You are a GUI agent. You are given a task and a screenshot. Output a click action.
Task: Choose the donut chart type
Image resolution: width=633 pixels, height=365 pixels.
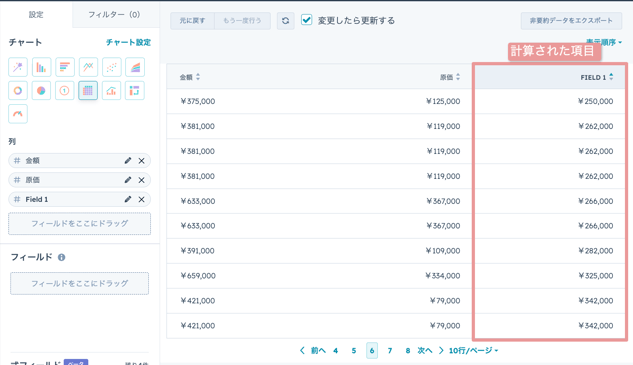[18, 90]
